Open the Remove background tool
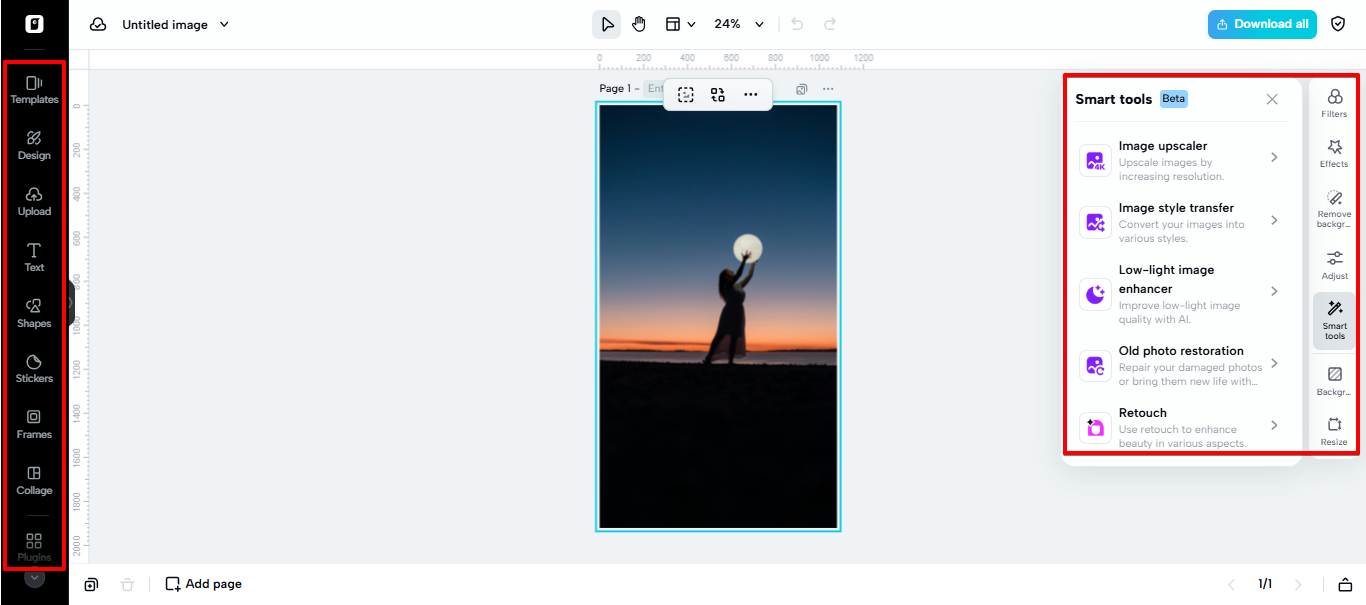This screenshot has height=605, width=1366. 1334,209
